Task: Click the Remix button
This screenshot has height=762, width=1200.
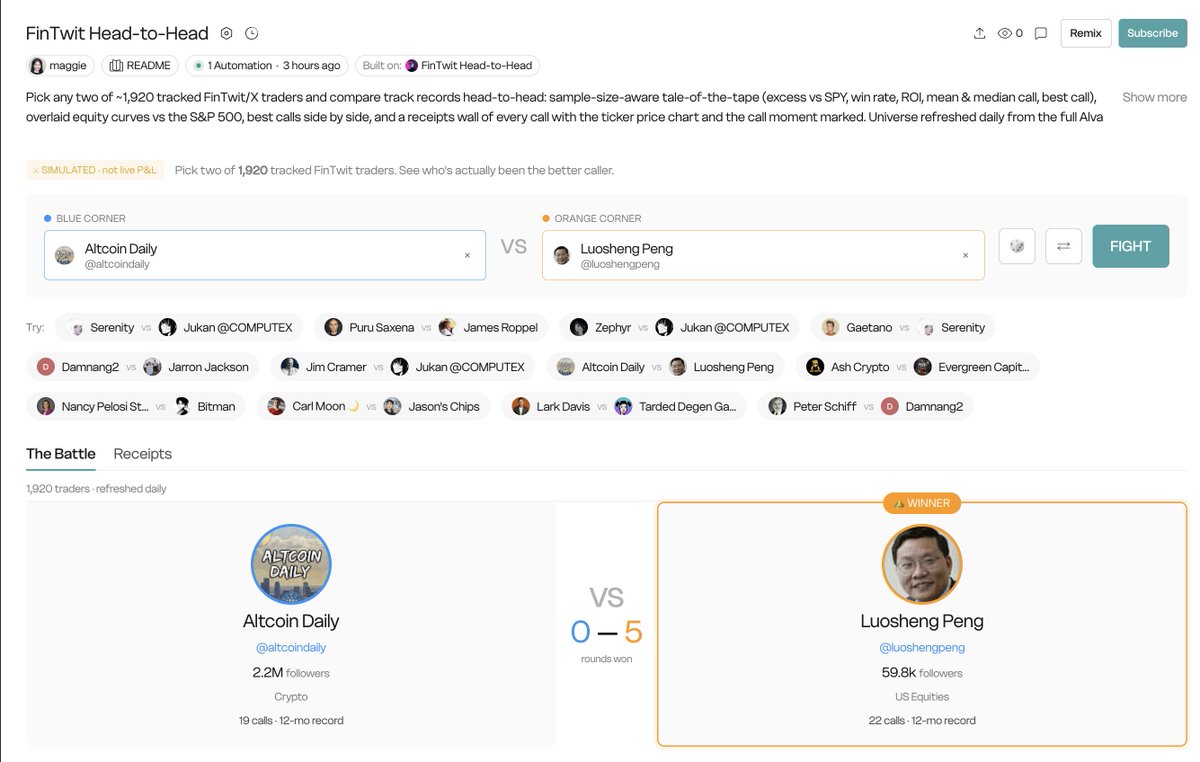Action: [1086, 33]
